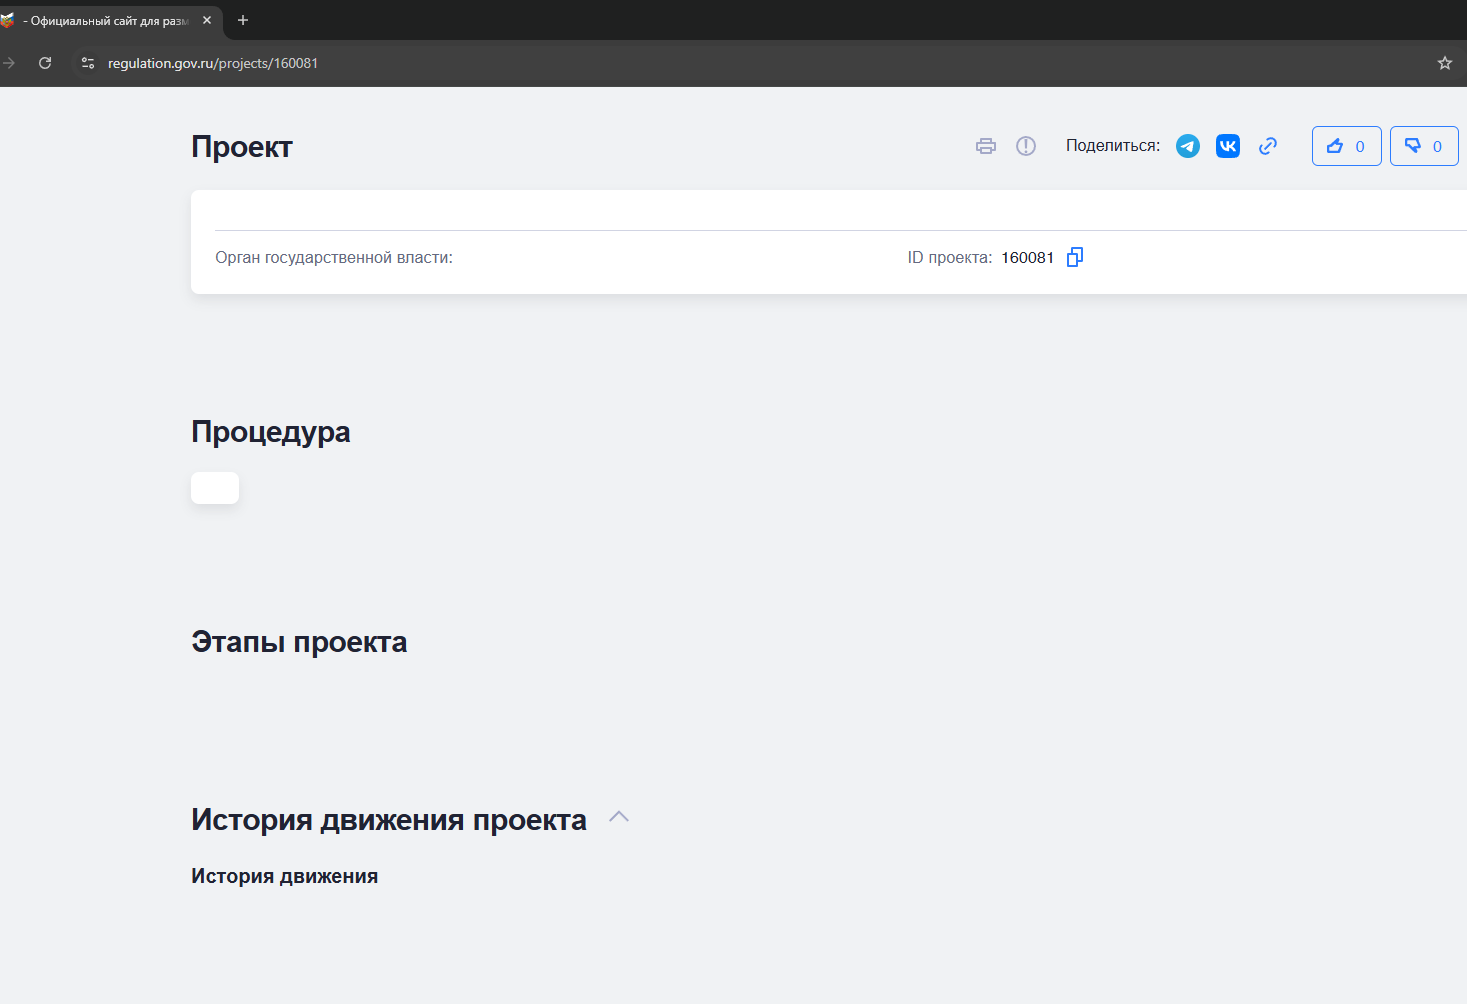Print the project page via printer icon

pos(985,146)
